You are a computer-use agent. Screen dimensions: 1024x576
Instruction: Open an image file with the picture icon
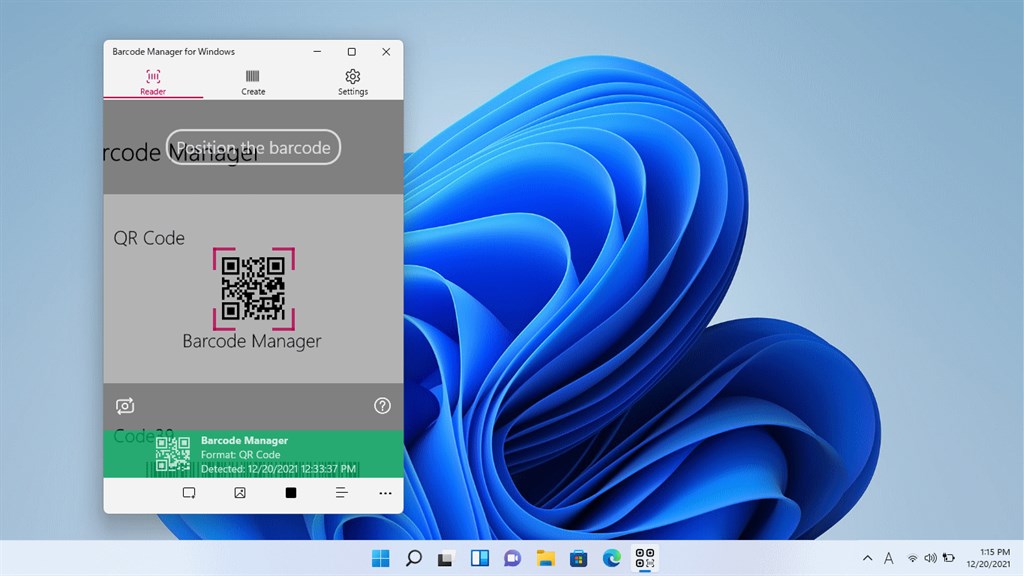pyautogui.click(x=240, y=492)
